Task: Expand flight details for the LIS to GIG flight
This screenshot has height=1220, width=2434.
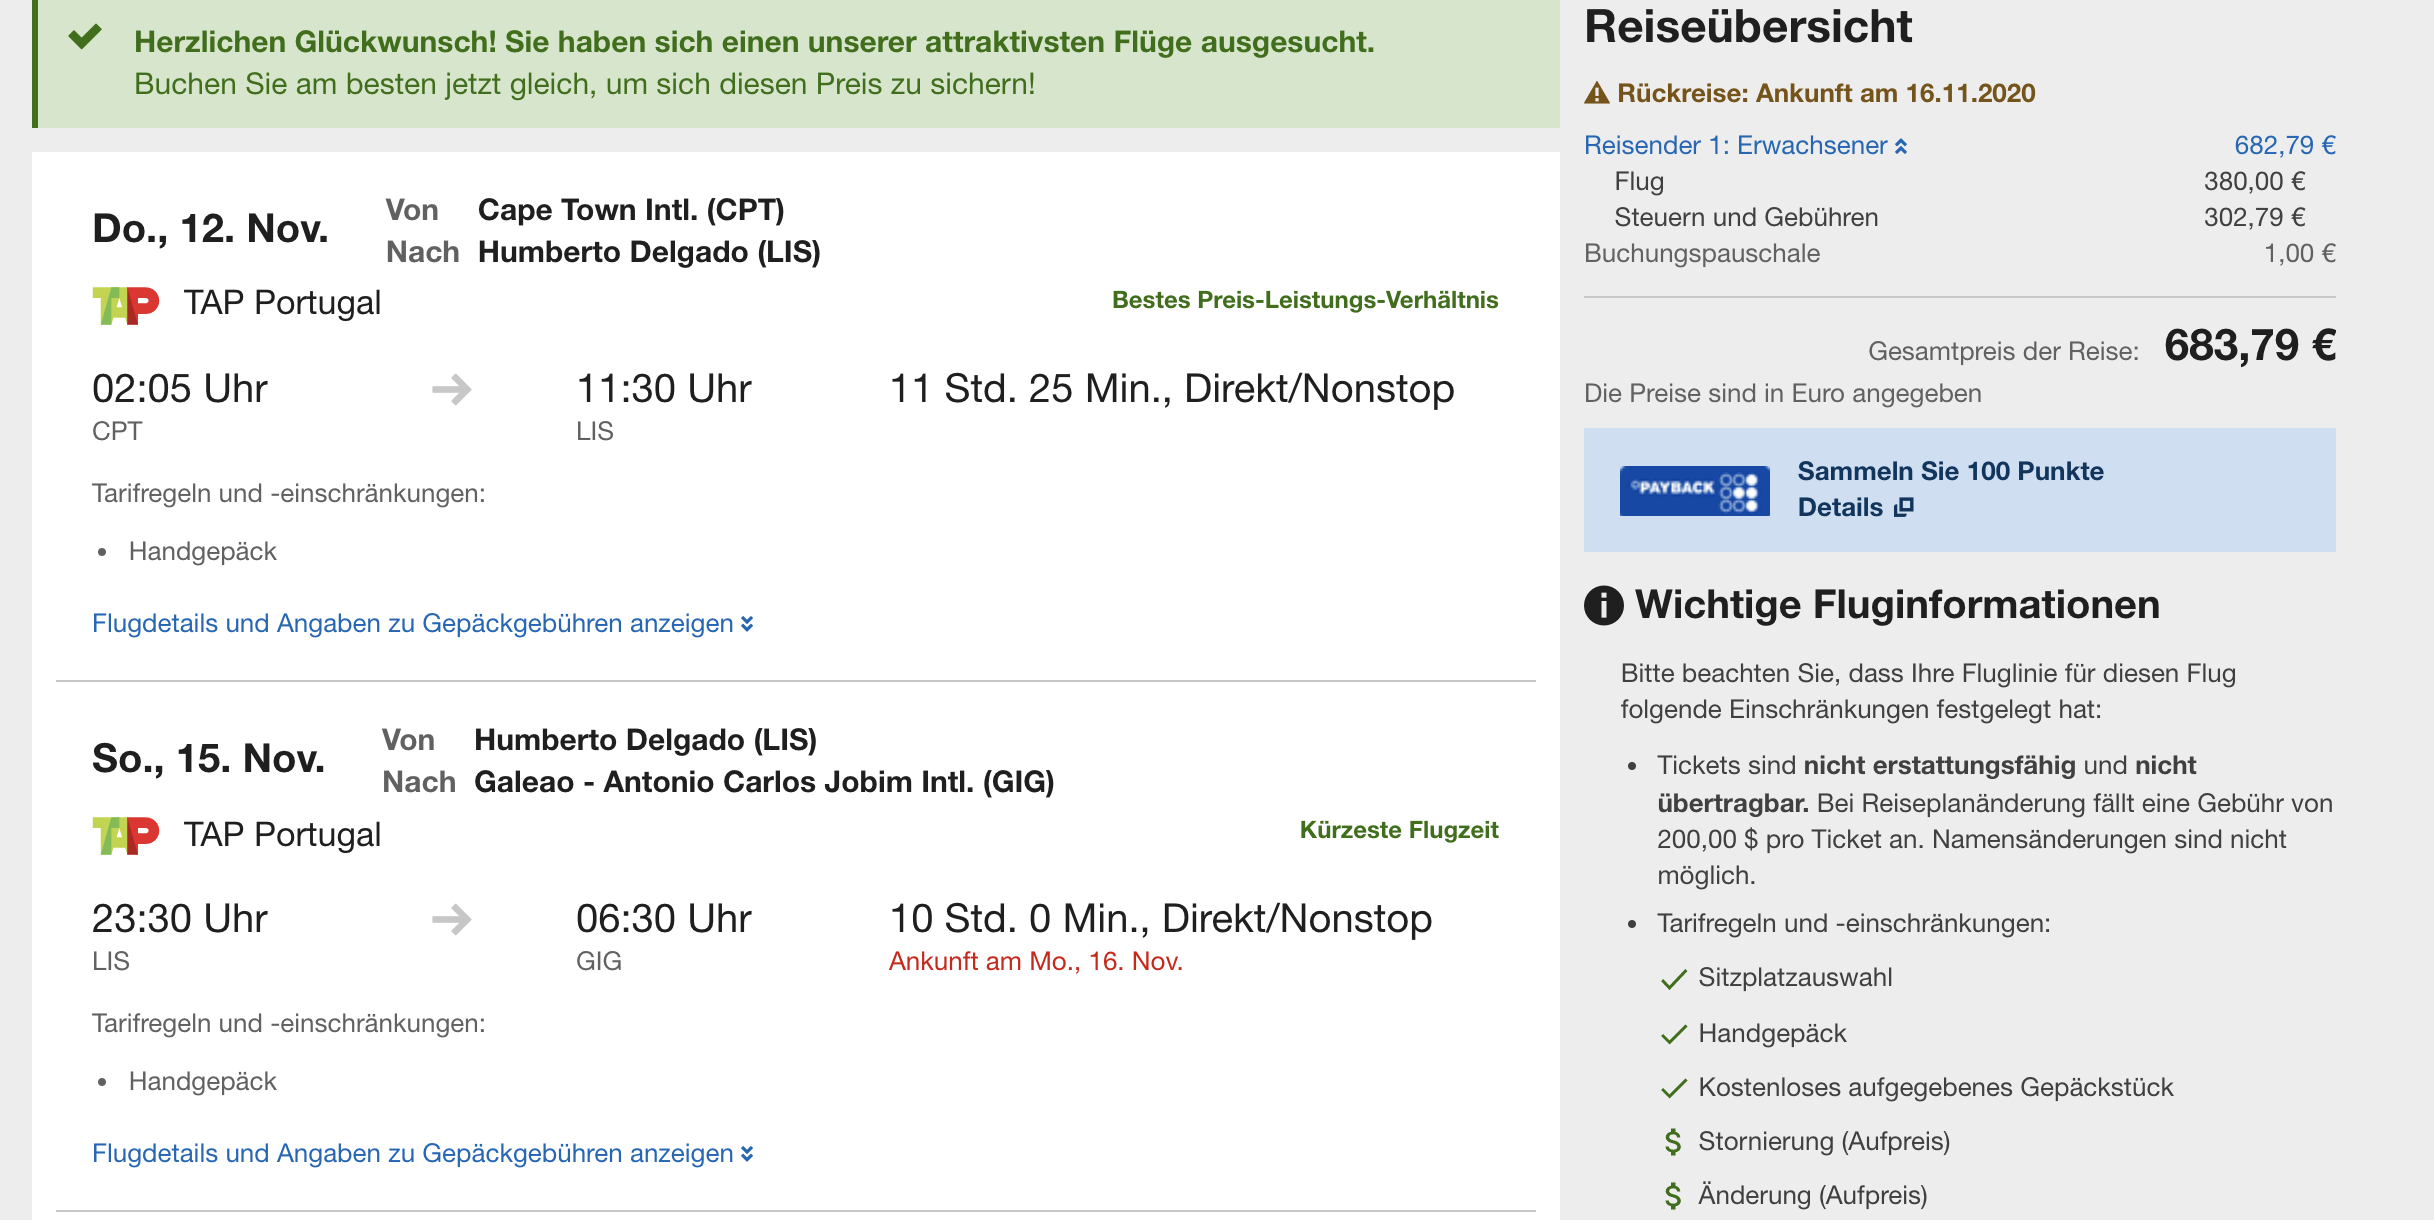Action: (422, 1154)
